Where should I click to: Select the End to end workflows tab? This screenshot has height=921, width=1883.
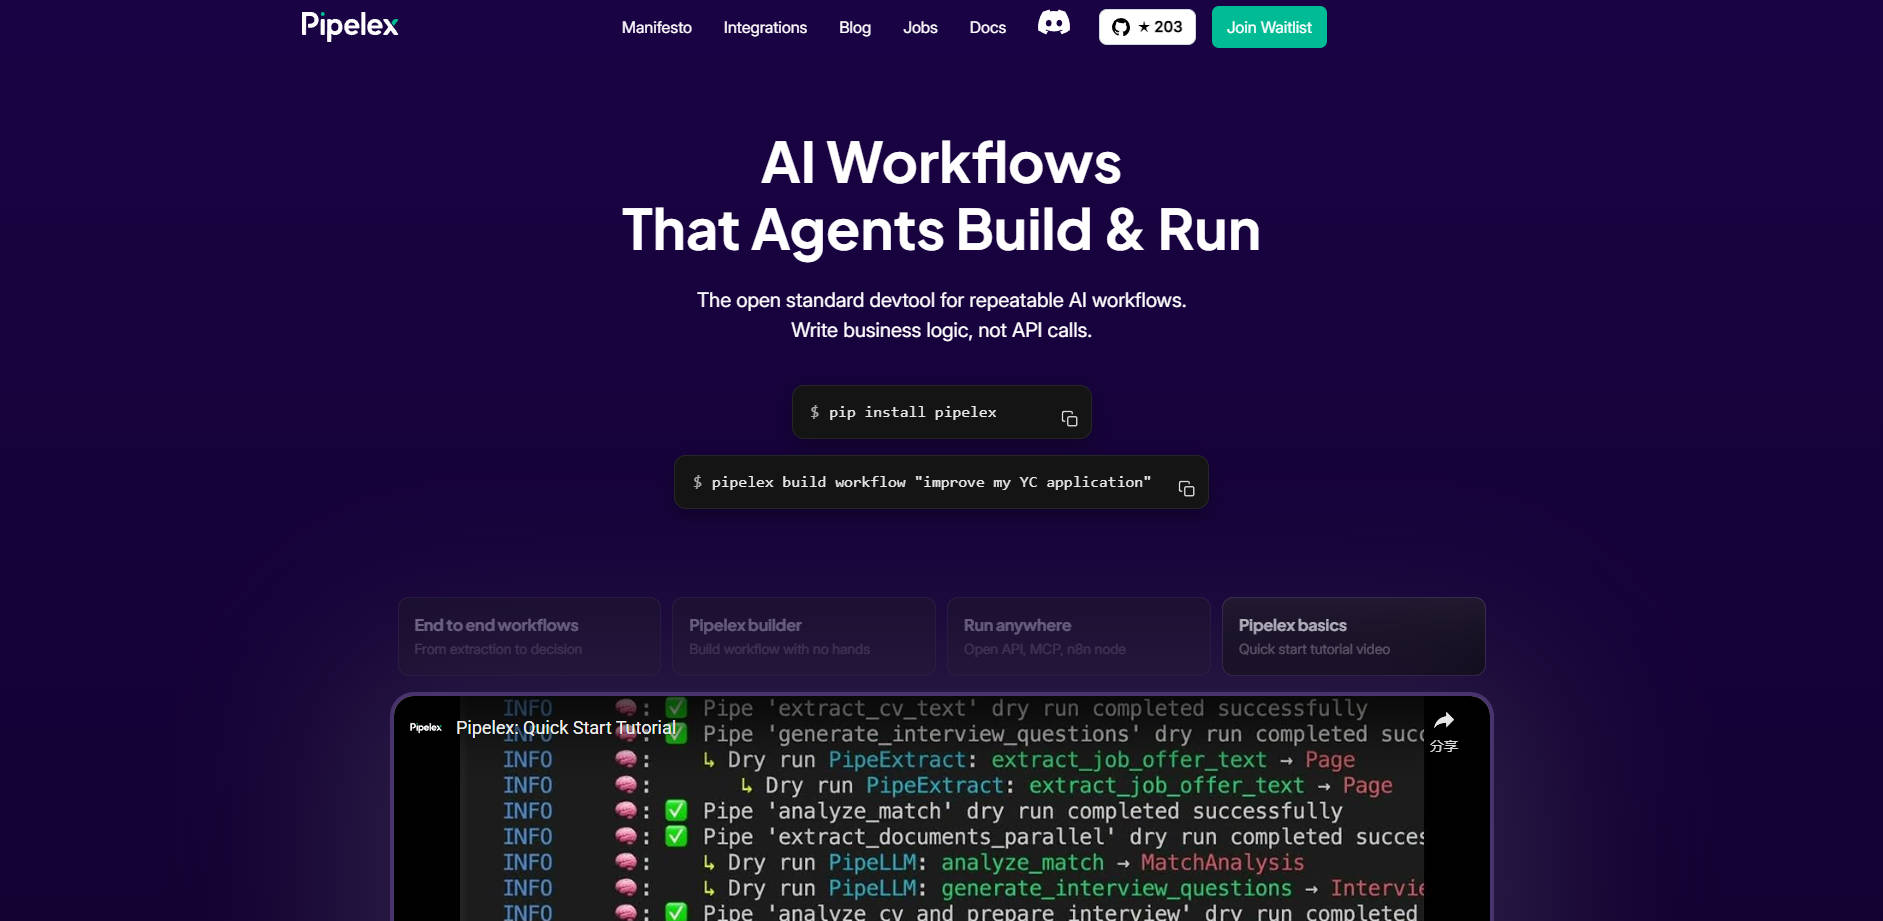point(529,636)
